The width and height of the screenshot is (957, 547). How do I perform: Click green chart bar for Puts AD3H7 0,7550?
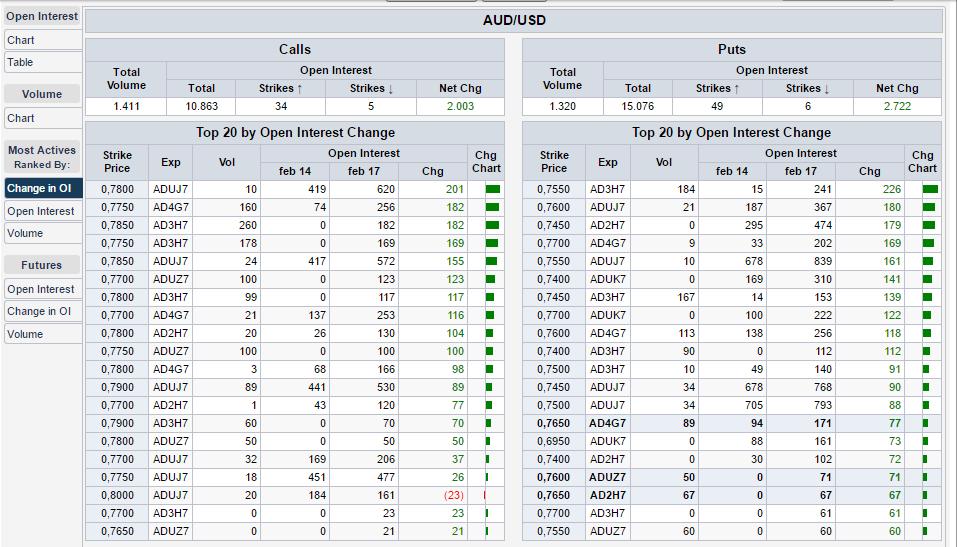(930, 189)
